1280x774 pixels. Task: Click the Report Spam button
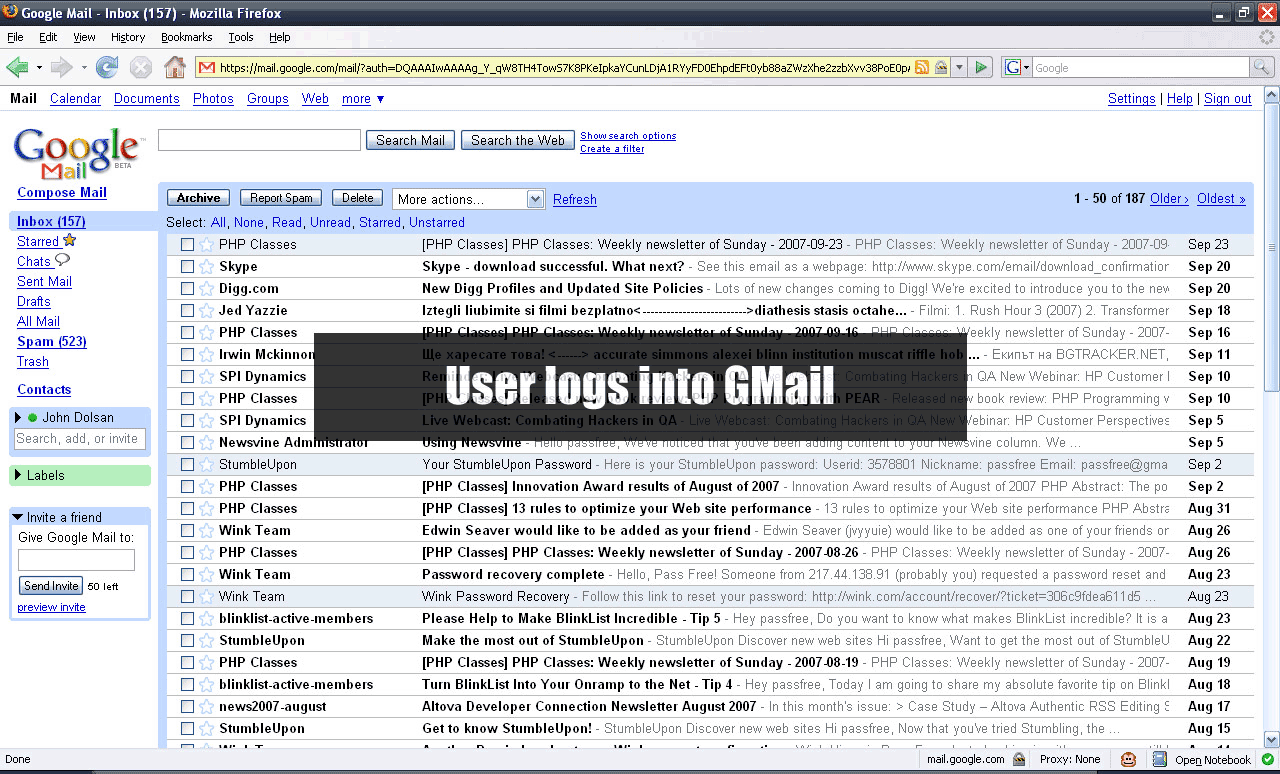coord(281,198)
